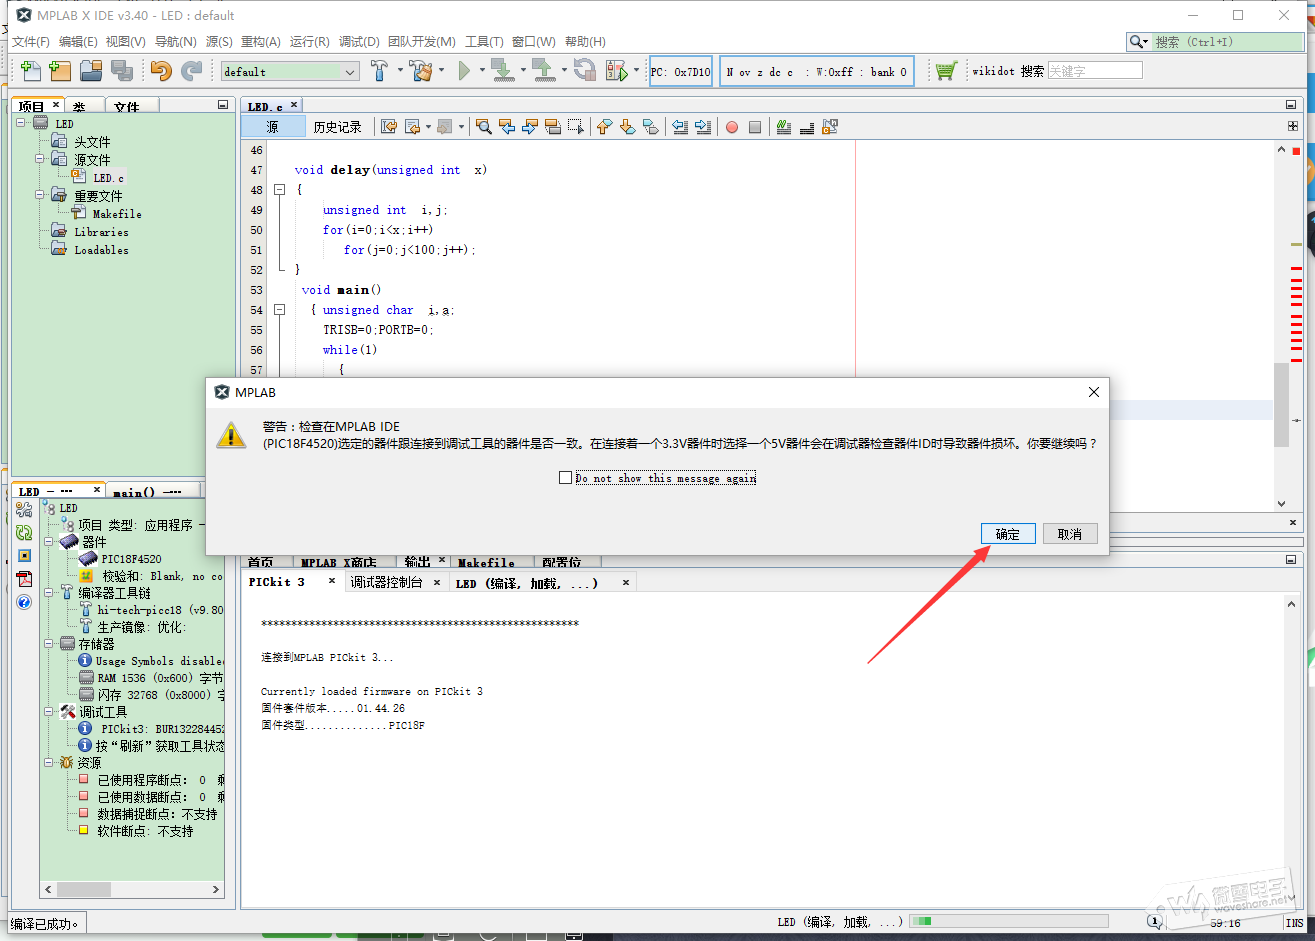The height and width of the screenshot is (941, 1315).
Task: Click the Read Device Memory icon
Action: [543, 71]
